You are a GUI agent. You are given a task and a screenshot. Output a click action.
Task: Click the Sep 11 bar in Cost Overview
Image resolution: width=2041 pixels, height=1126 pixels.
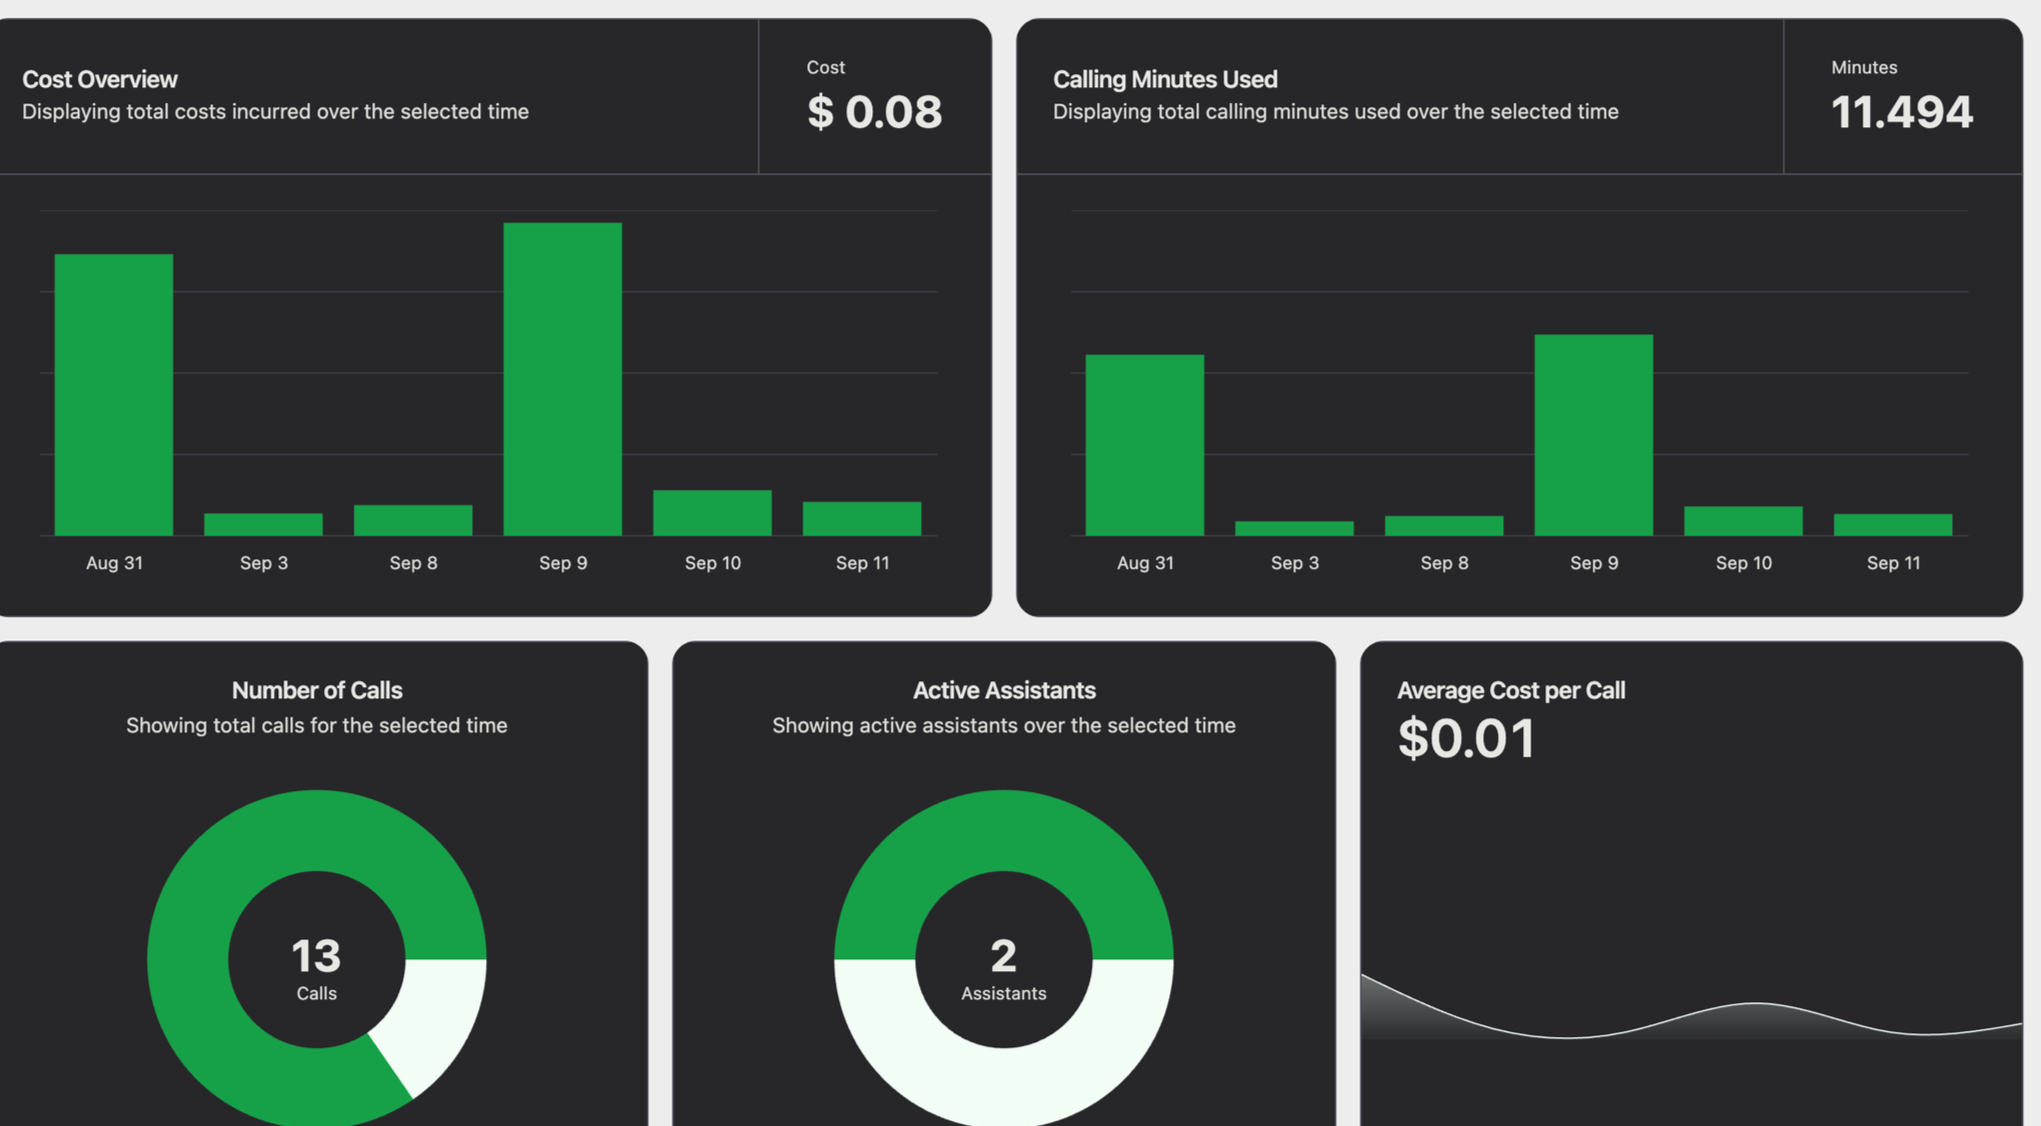click(x=861, y=518)
